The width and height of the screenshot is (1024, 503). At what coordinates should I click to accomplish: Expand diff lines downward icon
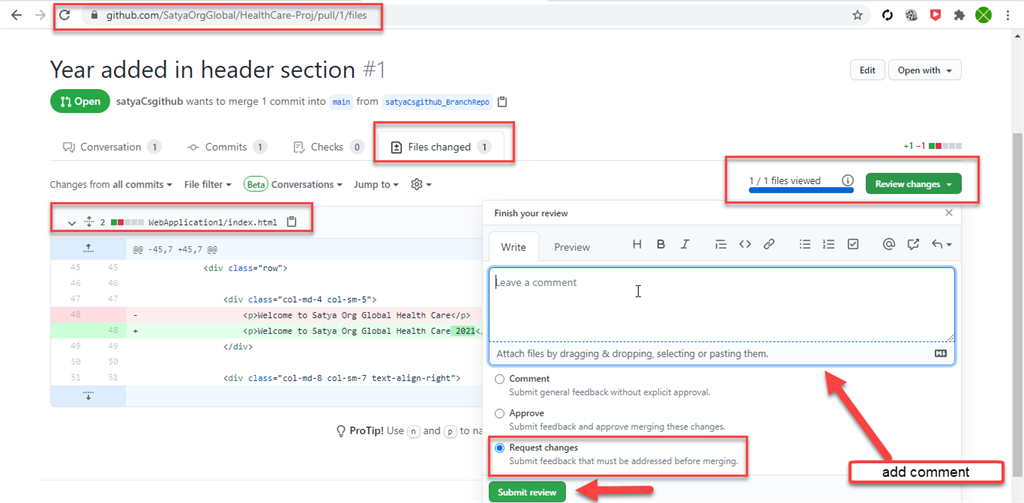point(88,396)
